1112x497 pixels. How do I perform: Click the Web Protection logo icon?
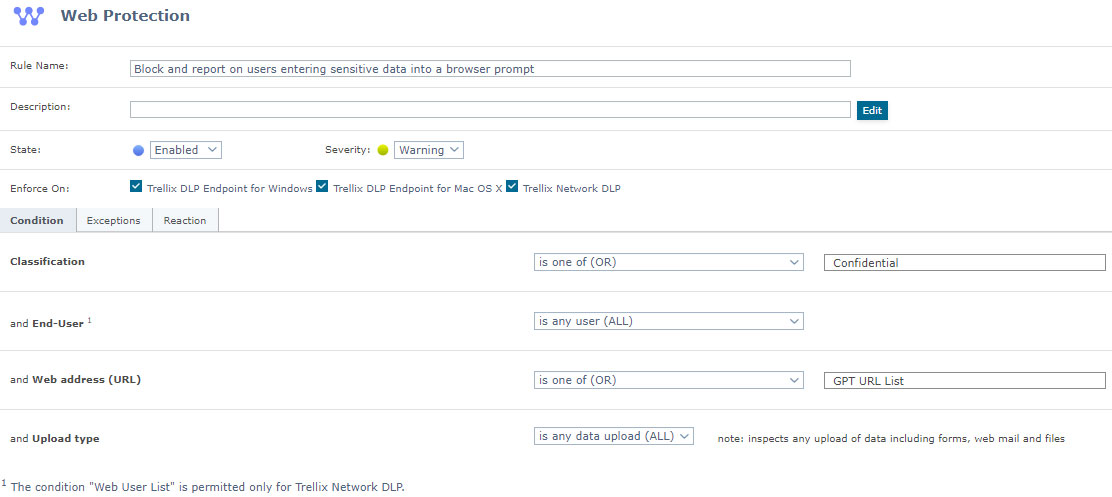pyautogui.click(x=29, y=16)
